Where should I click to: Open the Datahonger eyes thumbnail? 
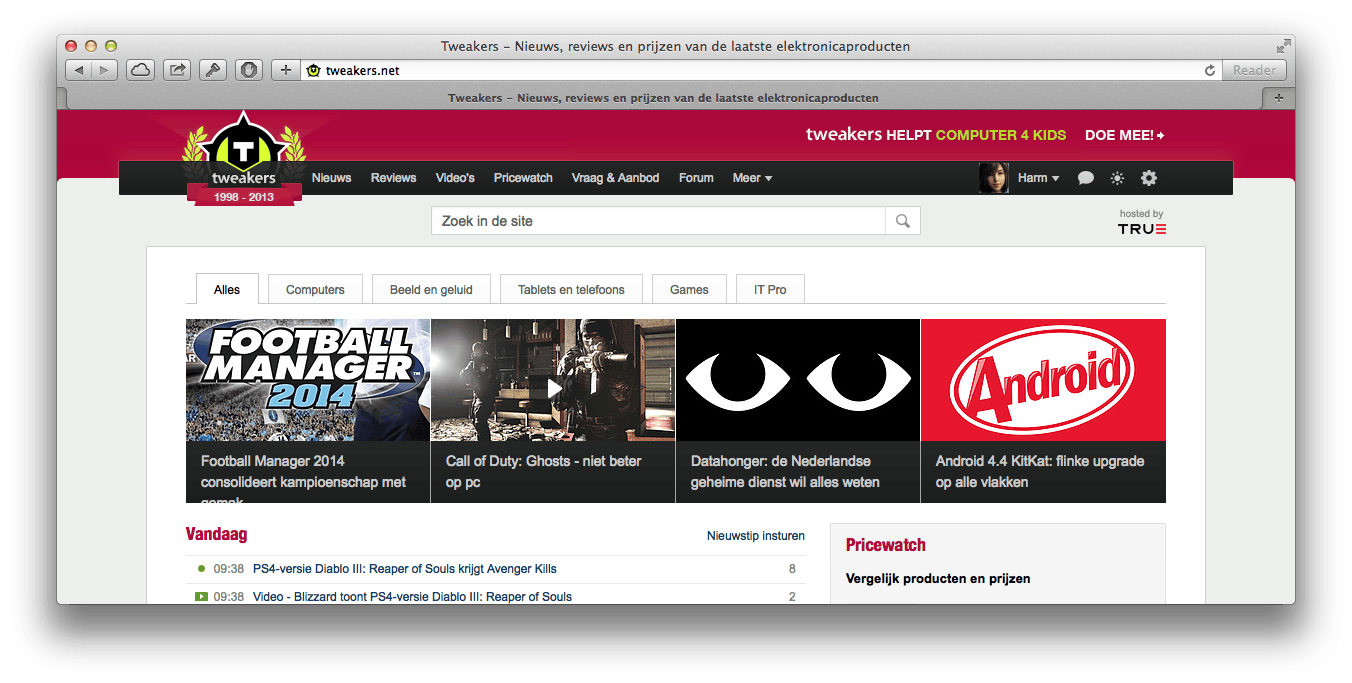[x=798, y=380]
